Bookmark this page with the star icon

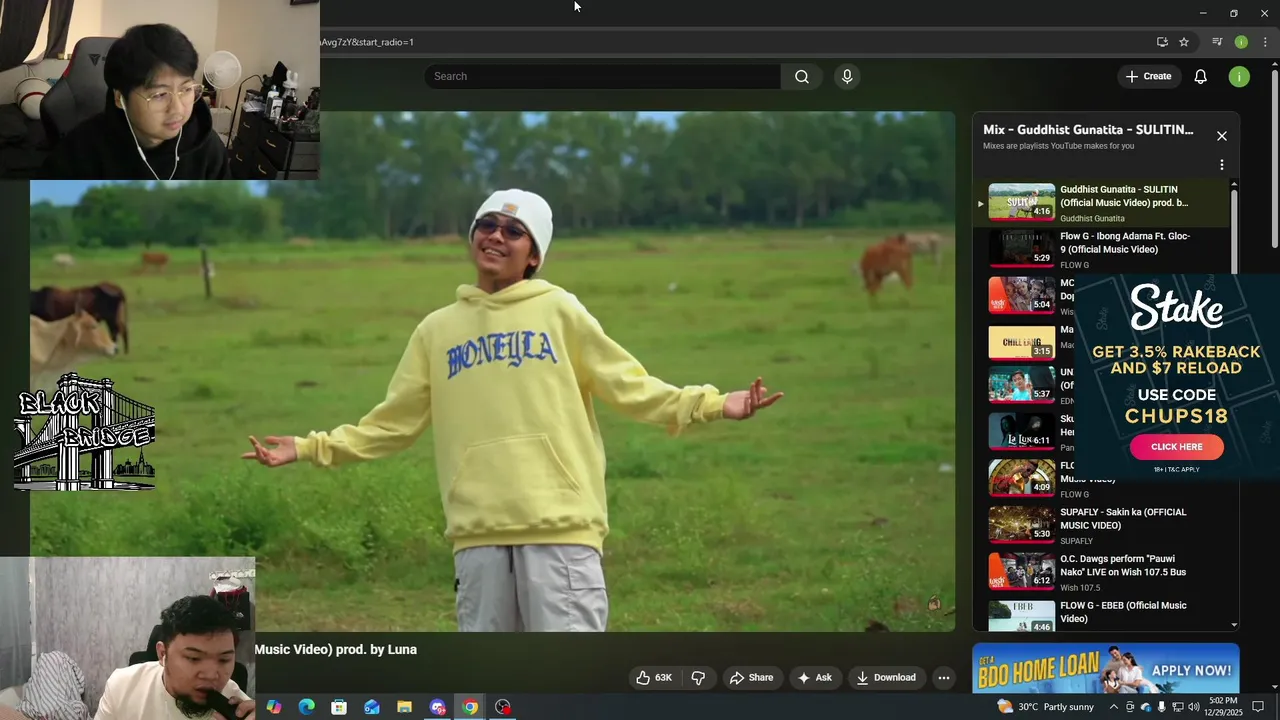pyautogui.click(x=1184, y=42)
